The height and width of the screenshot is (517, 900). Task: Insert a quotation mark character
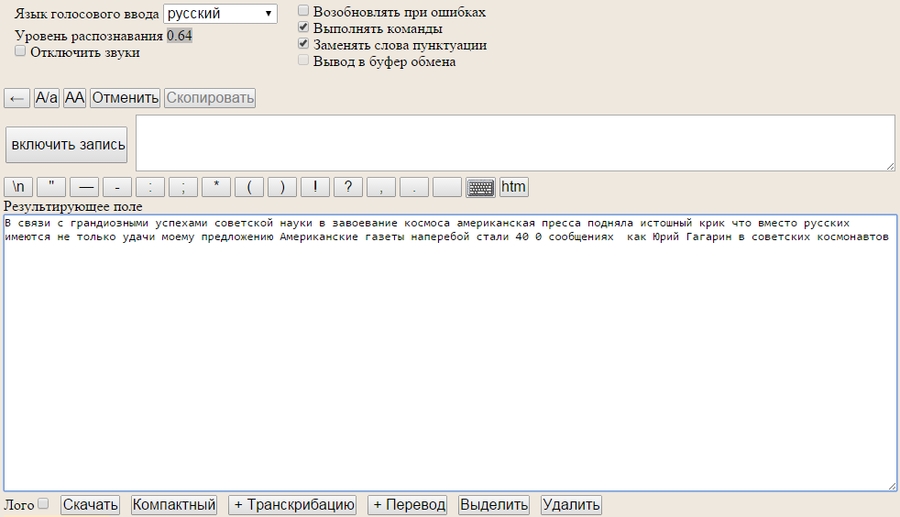point(52,187)
